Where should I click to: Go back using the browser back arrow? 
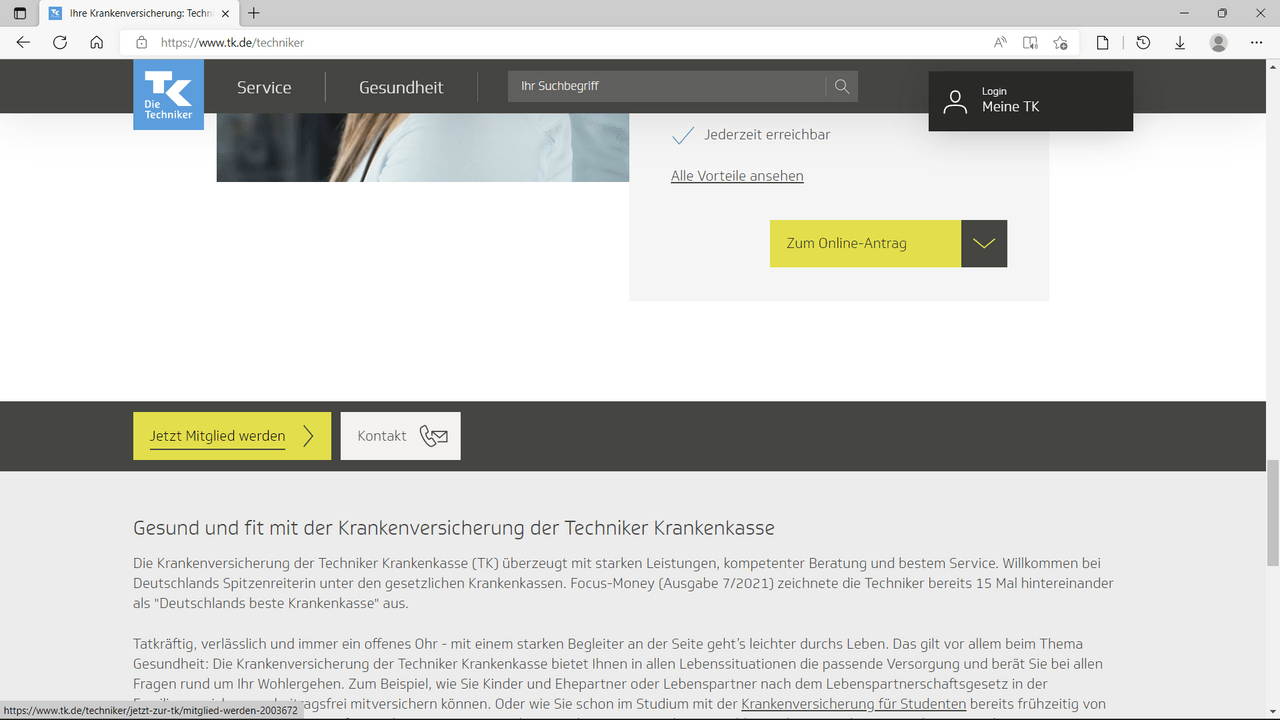click(23, 43)
